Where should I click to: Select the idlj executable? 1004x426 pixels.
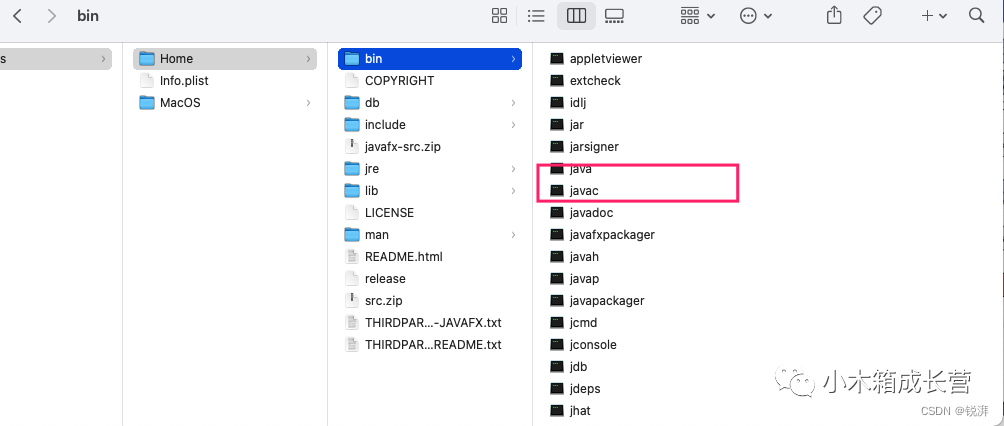tap(568, 102)
